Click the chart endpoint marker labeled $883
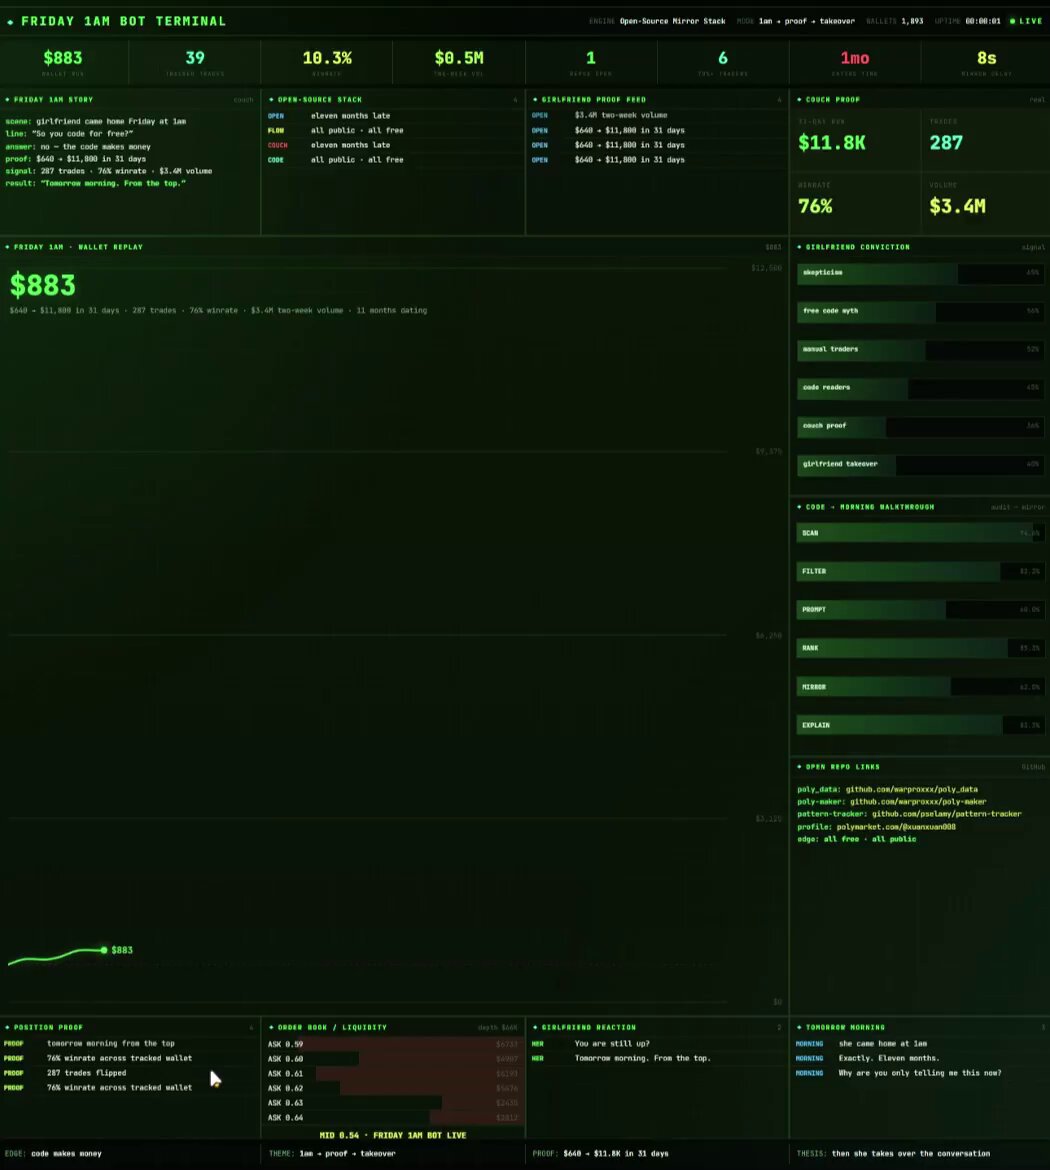 click(x=104, y=950)
